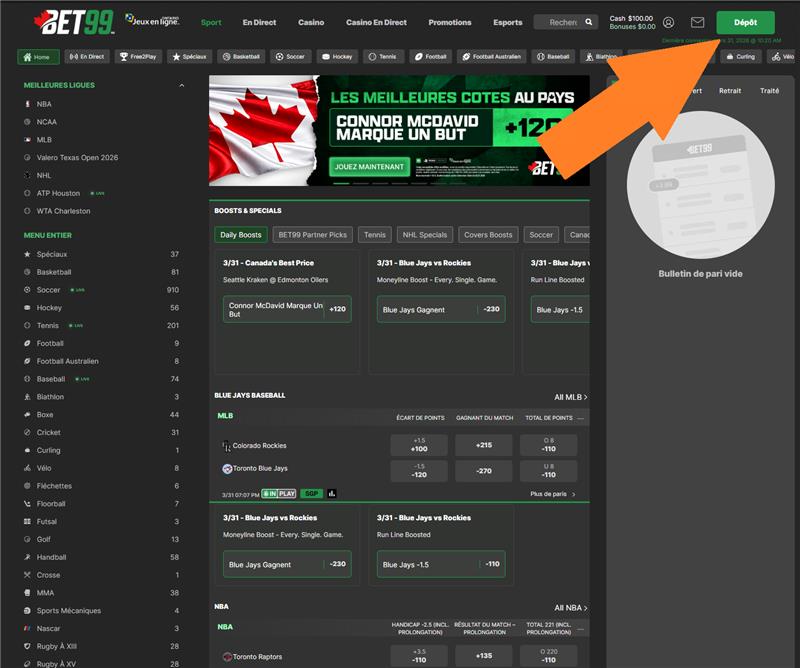Open the user account profile icon
Image resolution: width=800 pixels, height=668 pixels.
point(668,22)
